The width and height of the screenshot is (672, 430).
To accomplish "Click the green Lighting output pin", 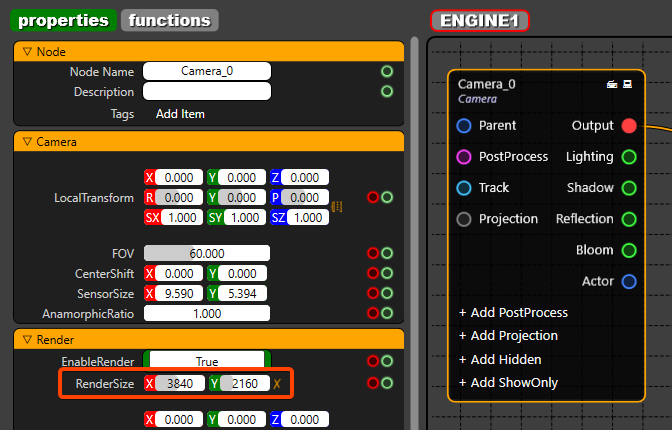I will [628, 157].
